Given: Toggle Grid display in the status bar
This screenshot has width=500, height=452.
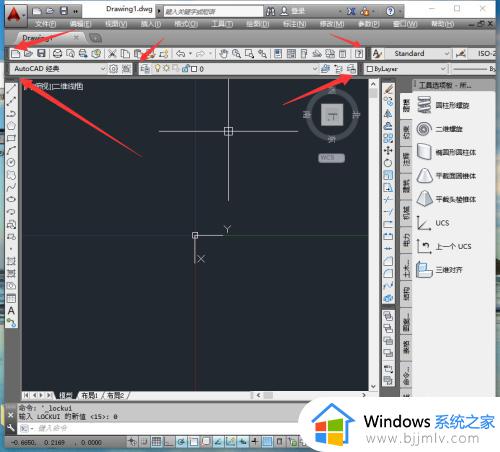Looking at the screenshot, I should (x=156, y=442).
